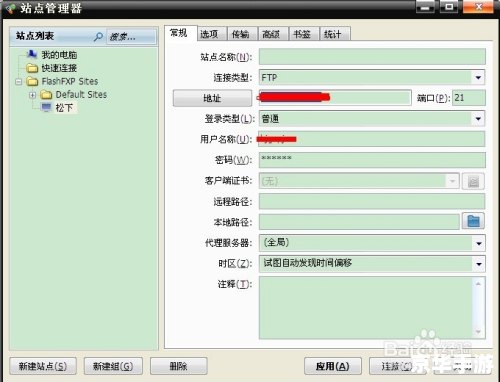Click the site list search box
The height and width of the screenshot is (382, 500).
point(131,36)
